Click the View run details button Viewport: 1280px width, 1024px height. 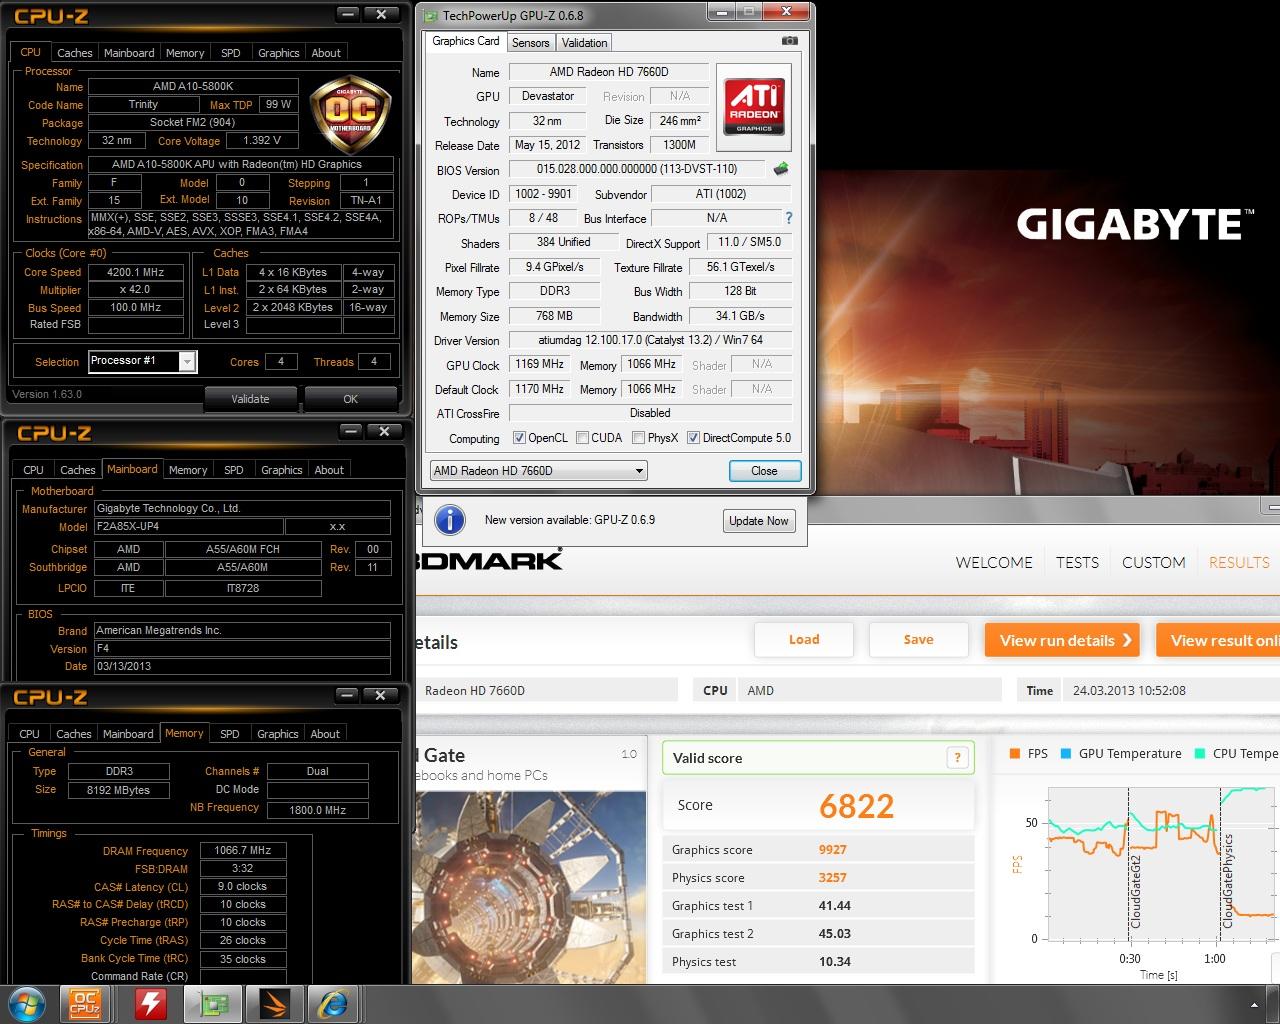point(1064,640)
